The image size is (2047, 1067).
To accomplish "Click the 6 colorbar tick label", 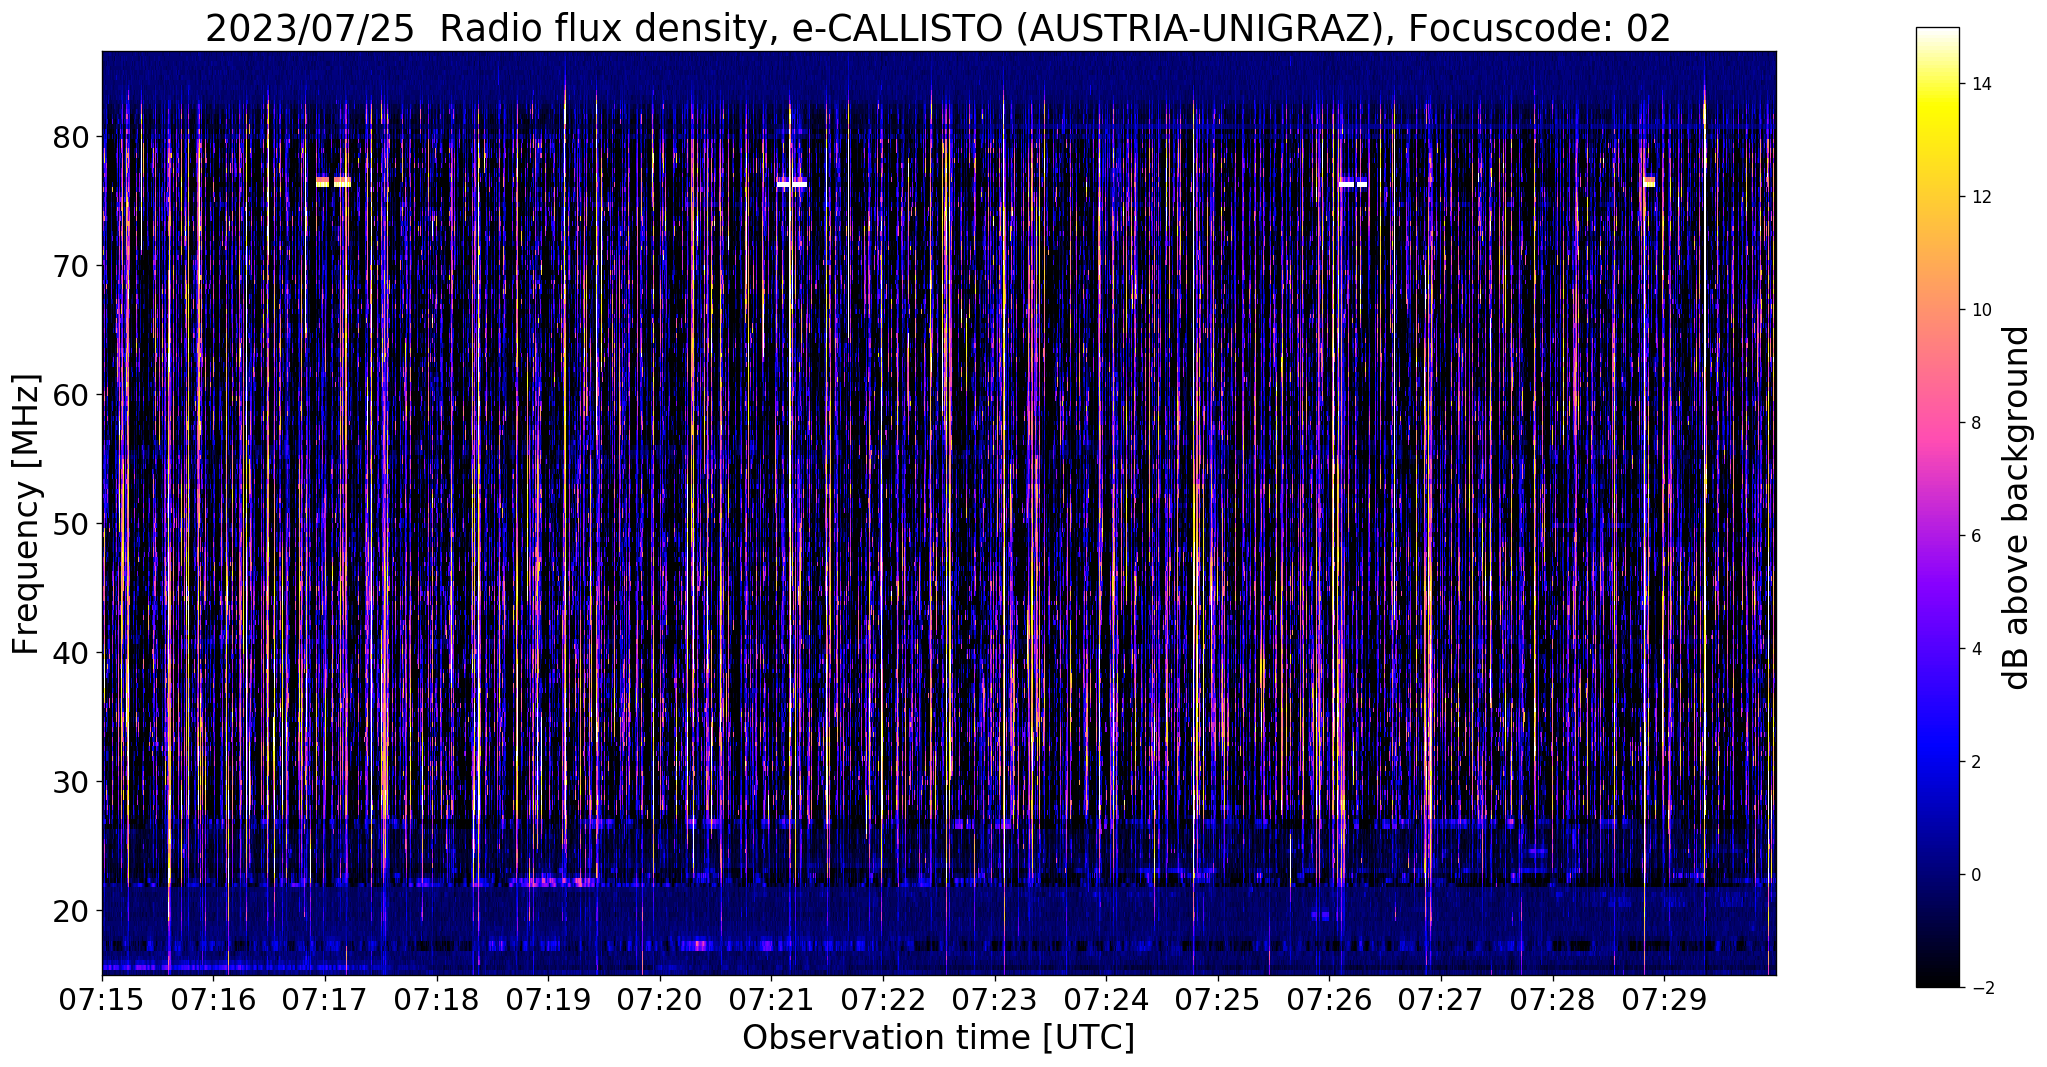I will (x=1975, y=536).
